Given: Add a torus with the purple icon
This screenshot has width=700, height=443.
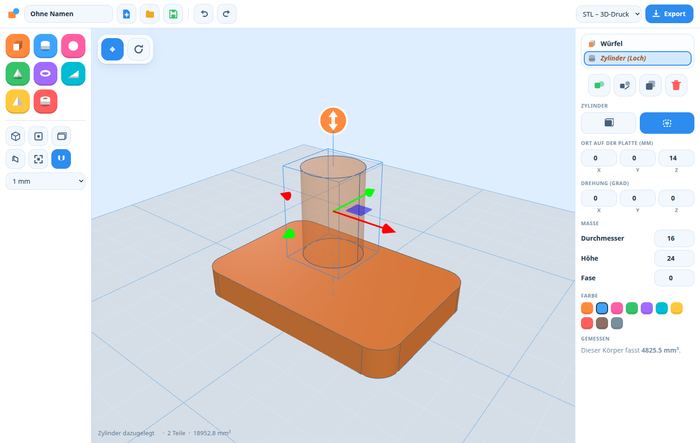Looking at the screenshot, I should [46, 74].
